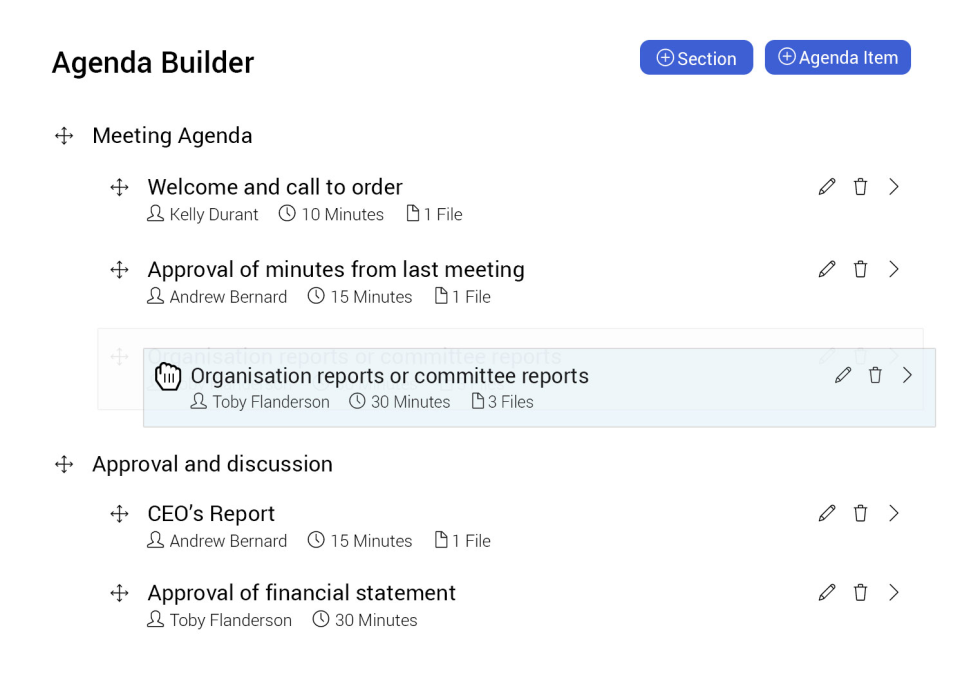Viewport: 960px width, 684px height.
Task: Edit the Approval of financial statement item
Action: pyautogui.click(x=826, y=593)
